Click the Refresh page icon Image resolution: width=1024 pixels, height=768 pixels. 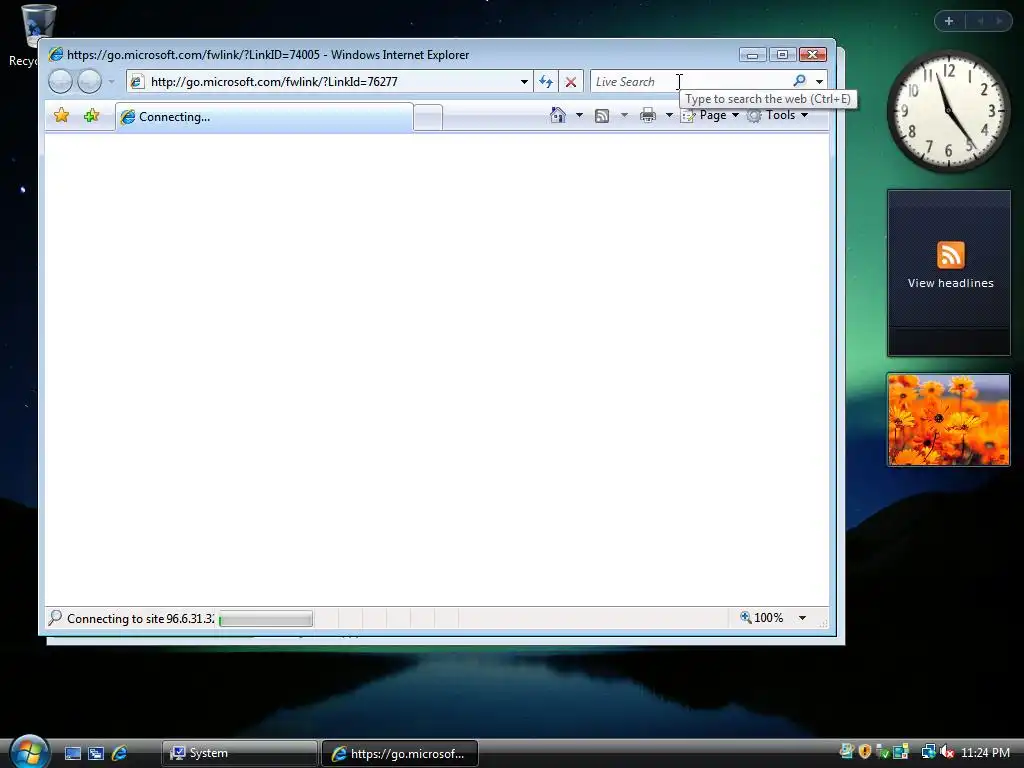point(546,82)
